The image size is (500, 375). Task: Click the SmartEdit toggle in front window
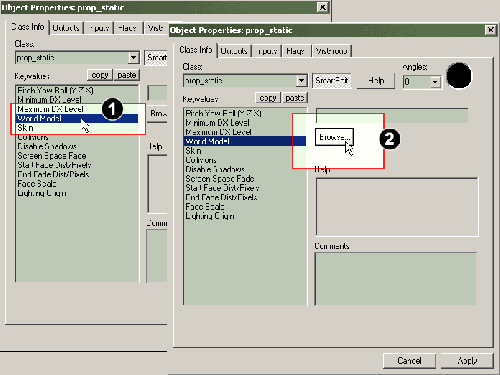332,81
